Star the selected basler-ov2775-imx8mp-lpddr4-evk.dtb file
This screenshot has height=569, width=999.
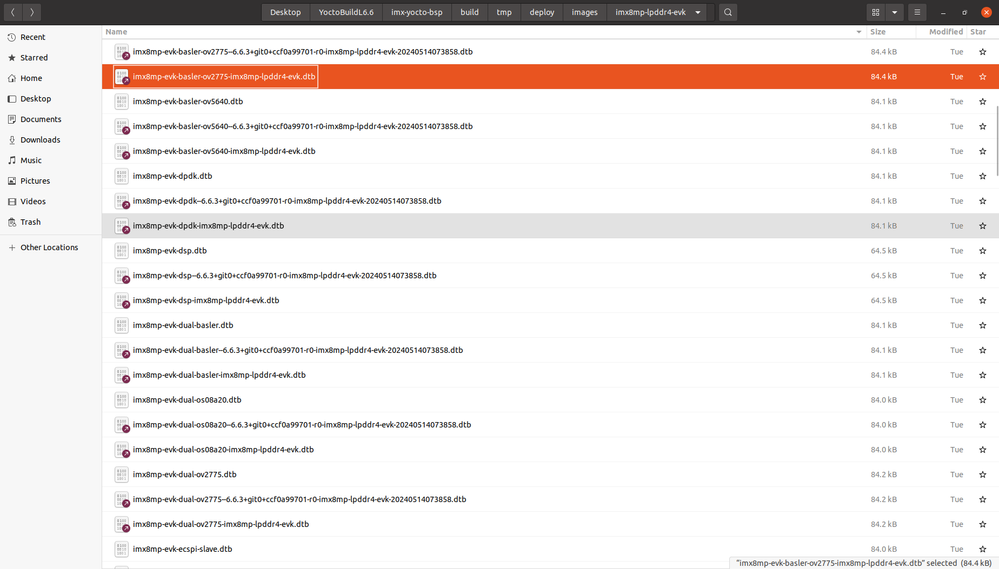(982, 76)
